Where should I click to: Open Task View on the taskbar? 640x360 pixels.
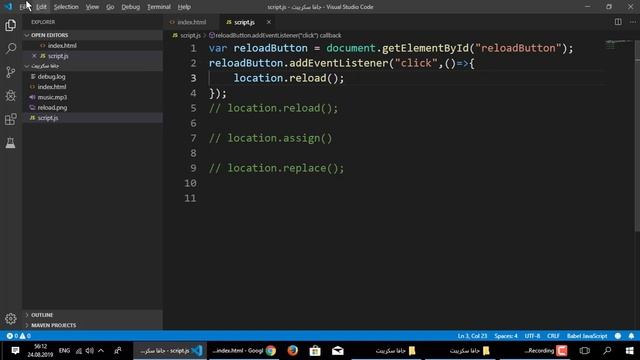(x=584, y=351)
